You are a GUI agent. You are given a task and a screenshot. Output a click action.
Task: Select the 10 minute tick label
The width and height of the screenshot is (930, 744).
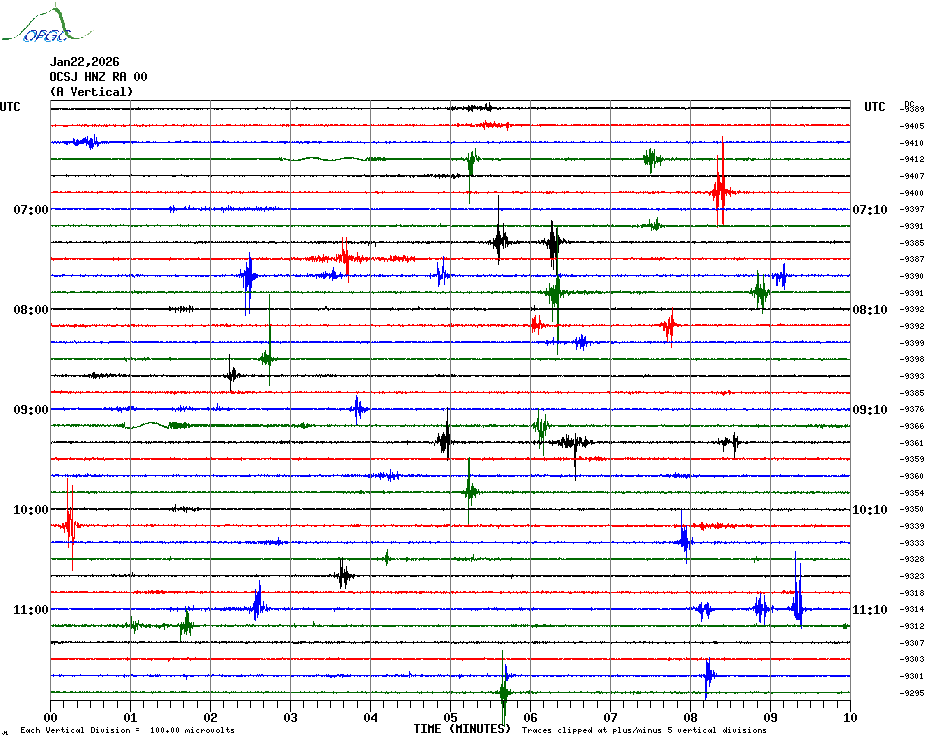click(849, 717)
